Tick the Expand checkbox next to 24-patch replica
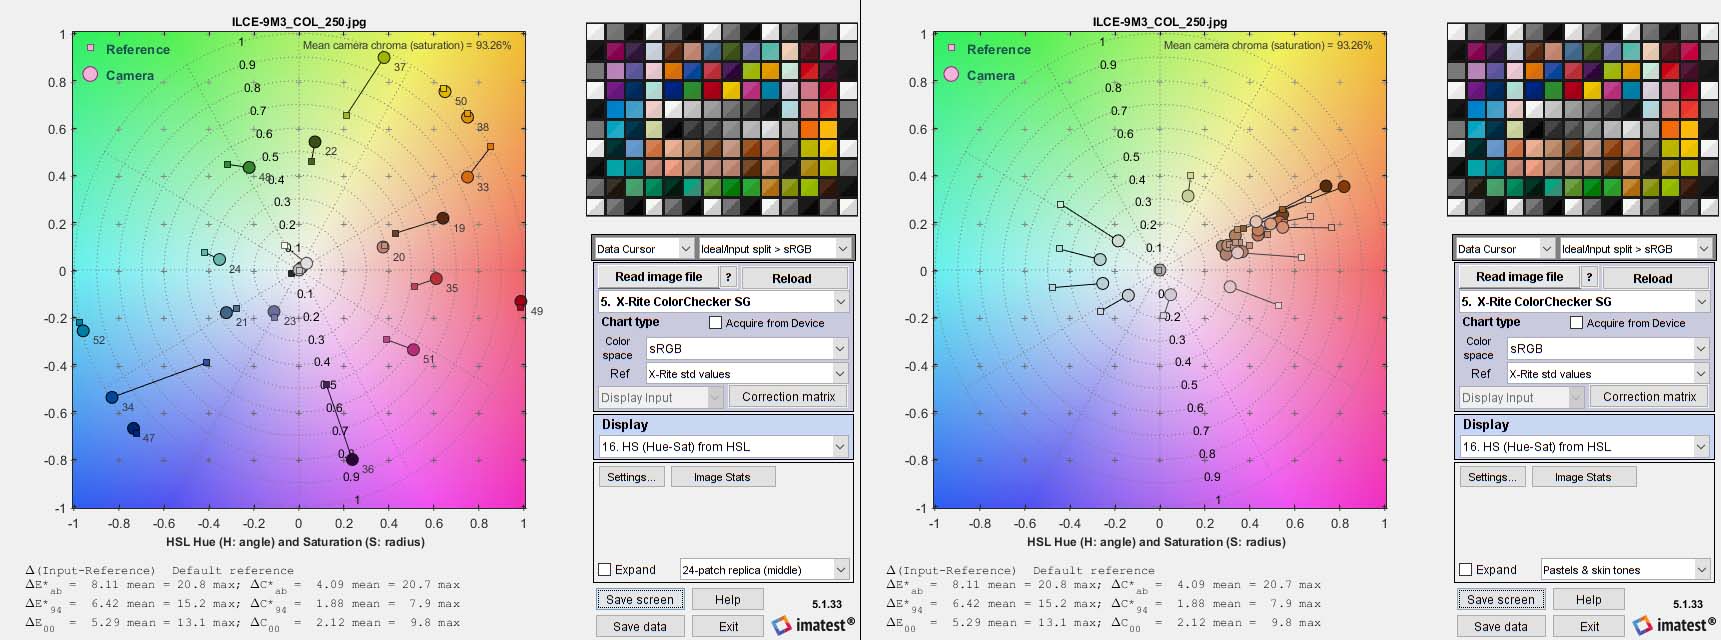 click(605, 570)
